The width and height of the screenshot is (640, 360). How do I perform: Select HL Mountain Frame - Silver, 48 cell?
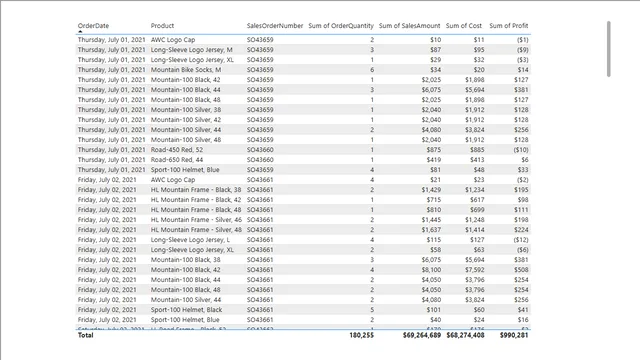click(x=196, y=230)
